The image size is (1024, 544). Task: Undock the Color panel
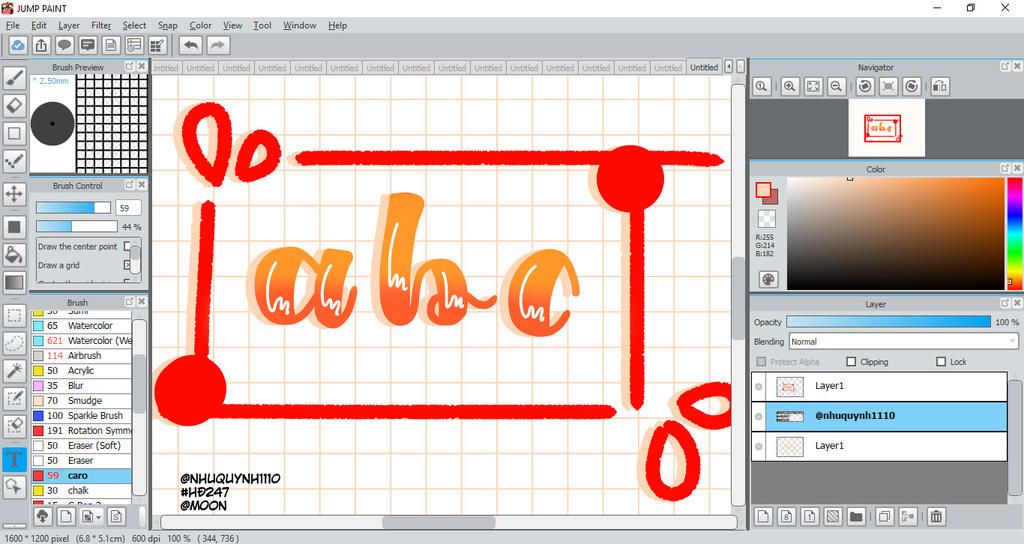[1005, 168]
